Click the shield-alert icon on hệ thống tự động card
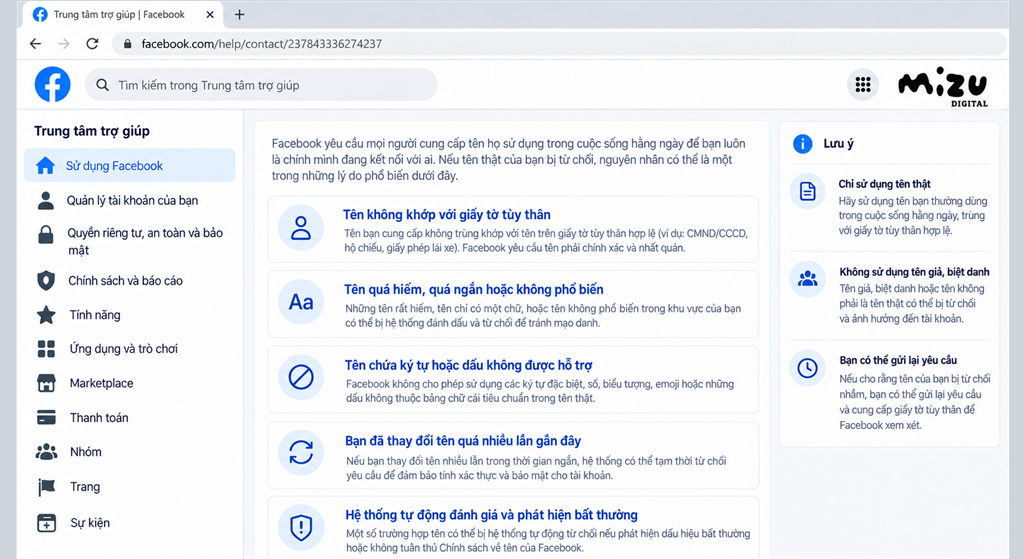This screenshot has width=1024, height=559. [301, 527]
